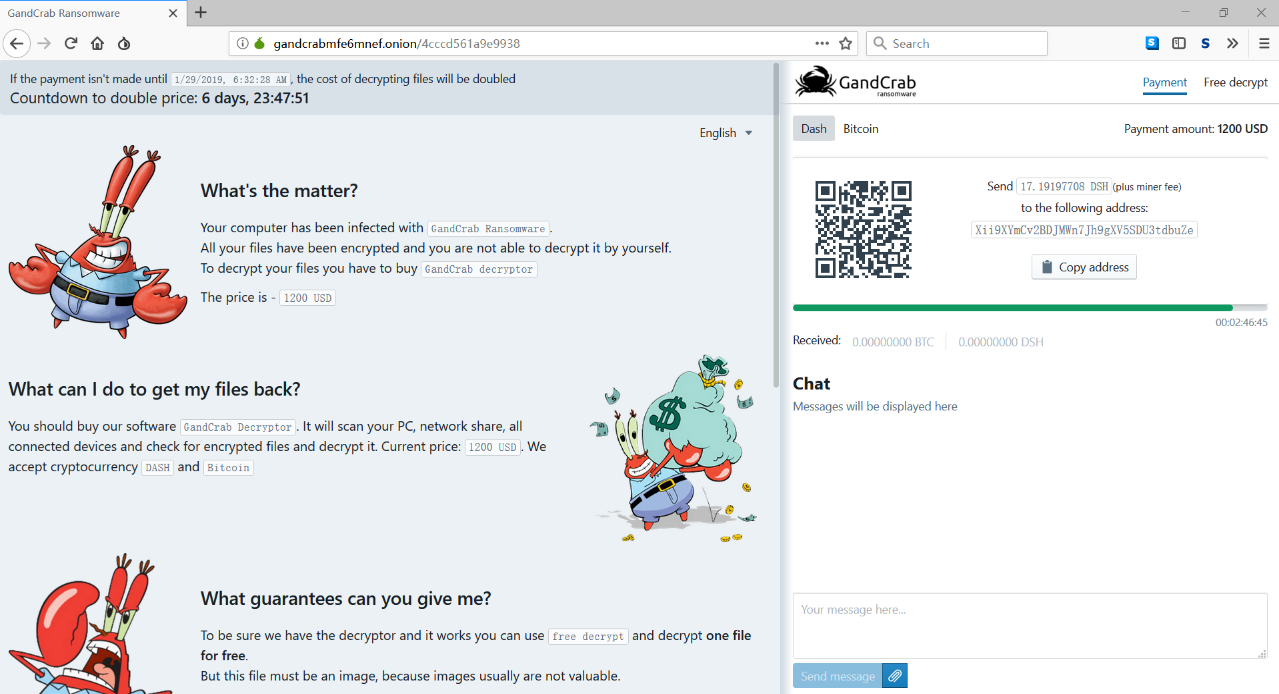The width and height of the screenshot is (1279, 694).
Task: Switch to the Bitcoin payment tab
Action: (861, 129)
